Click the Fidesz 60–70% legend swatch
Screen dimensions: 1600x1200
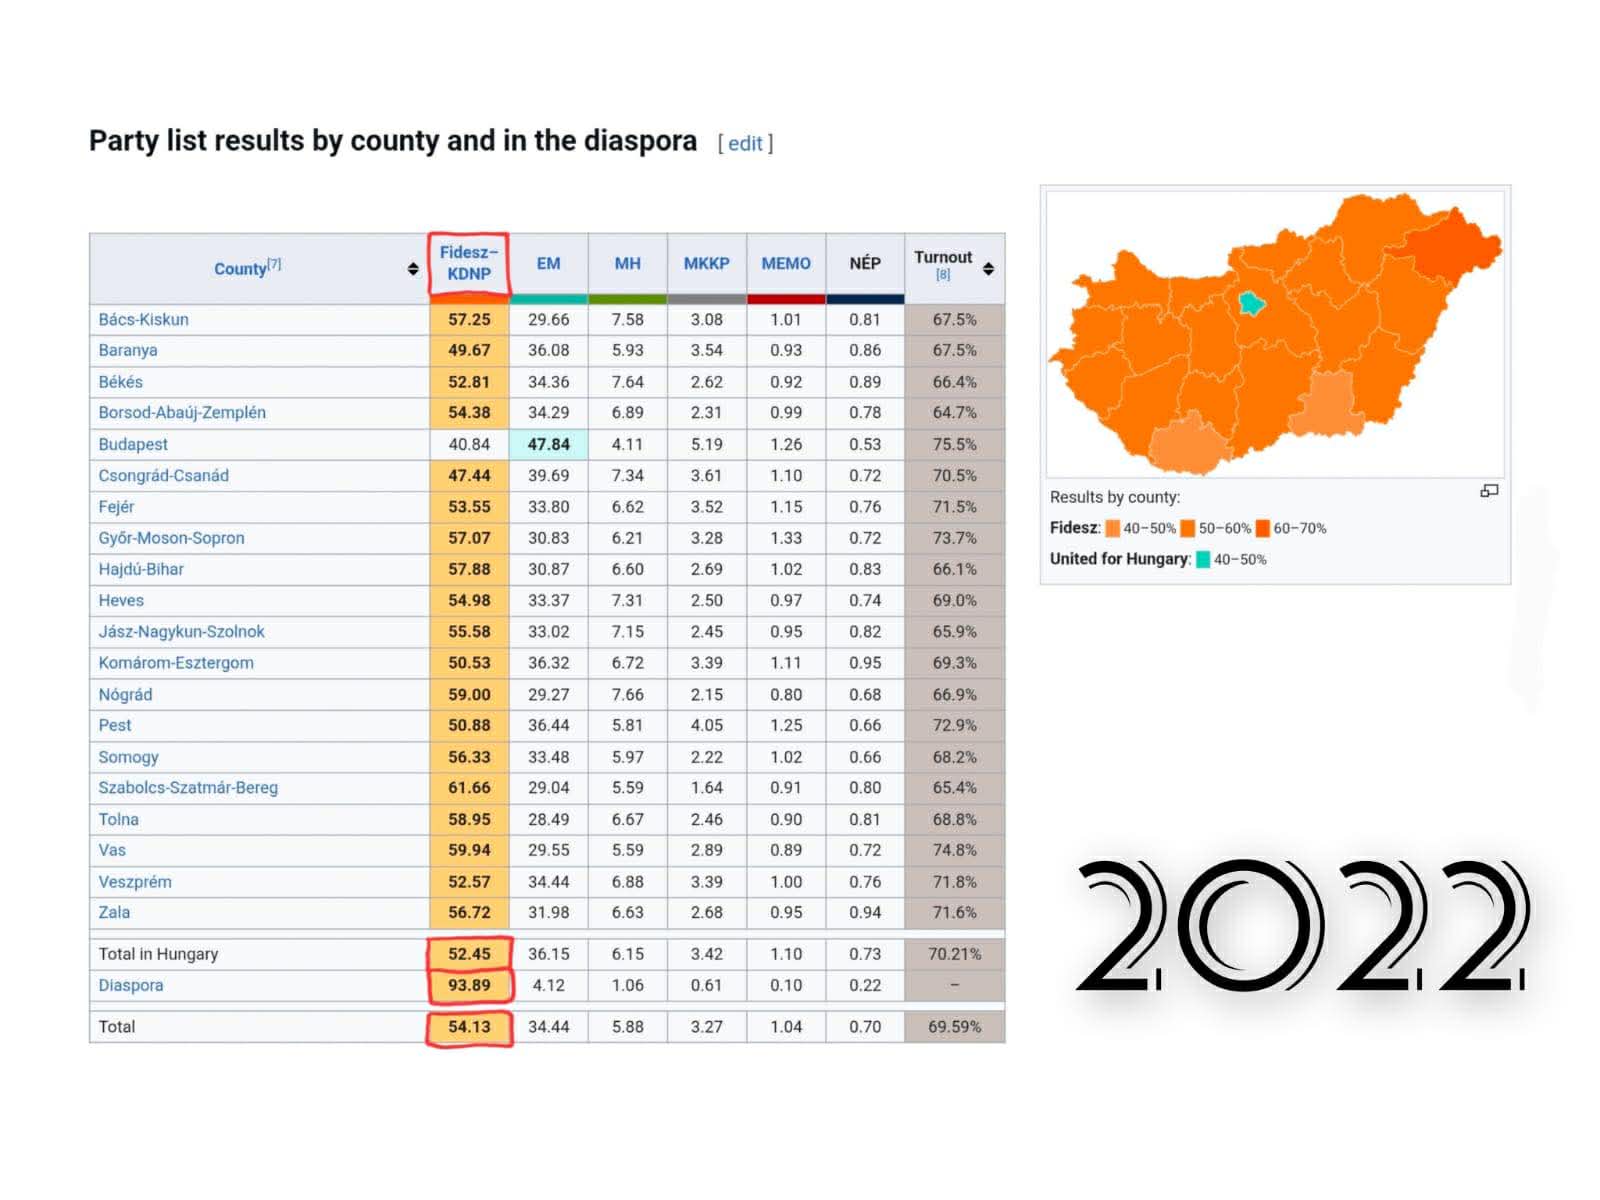(1263, 529)
